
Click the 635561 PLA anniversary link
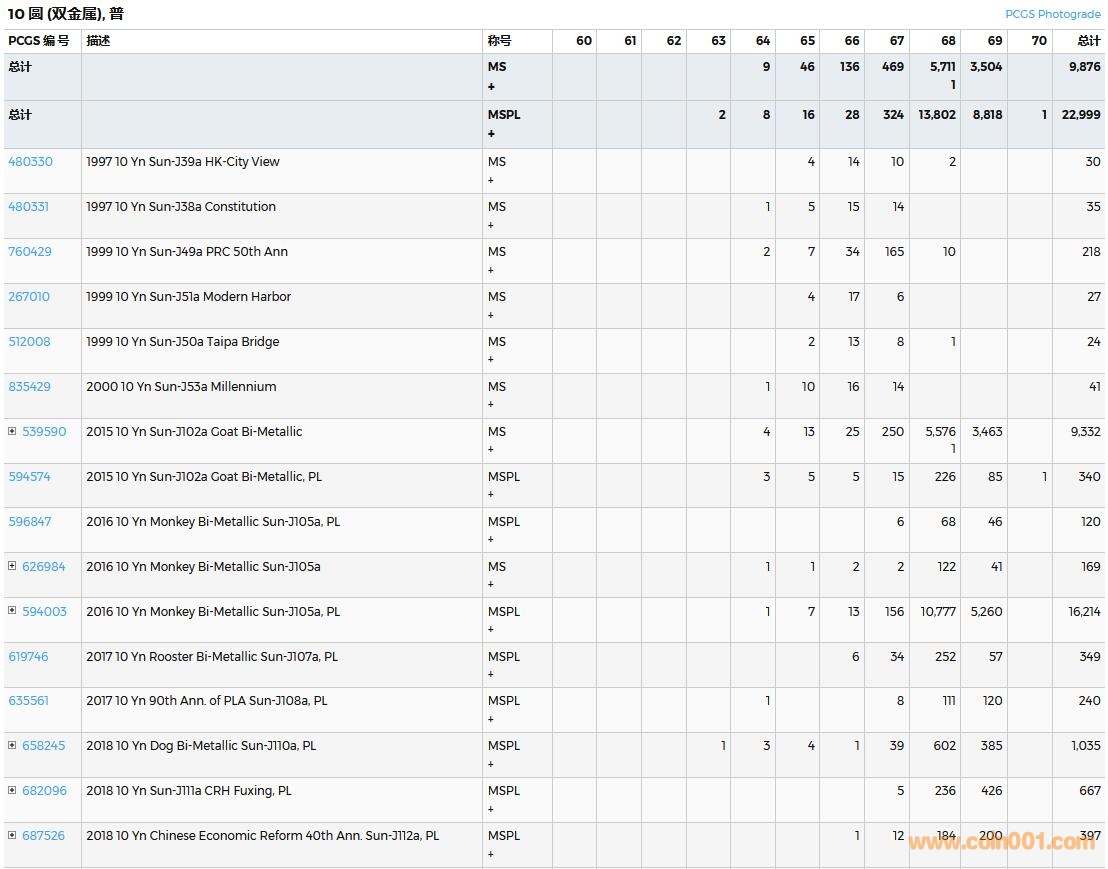click(x=28, y=701)
